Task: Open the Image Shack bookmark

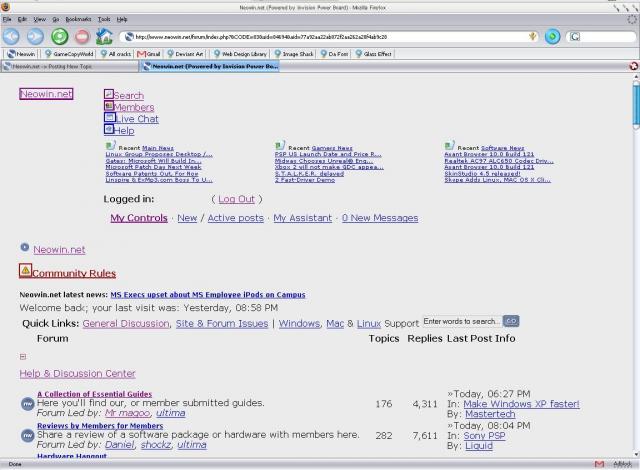Action: (x=294, y=54)
